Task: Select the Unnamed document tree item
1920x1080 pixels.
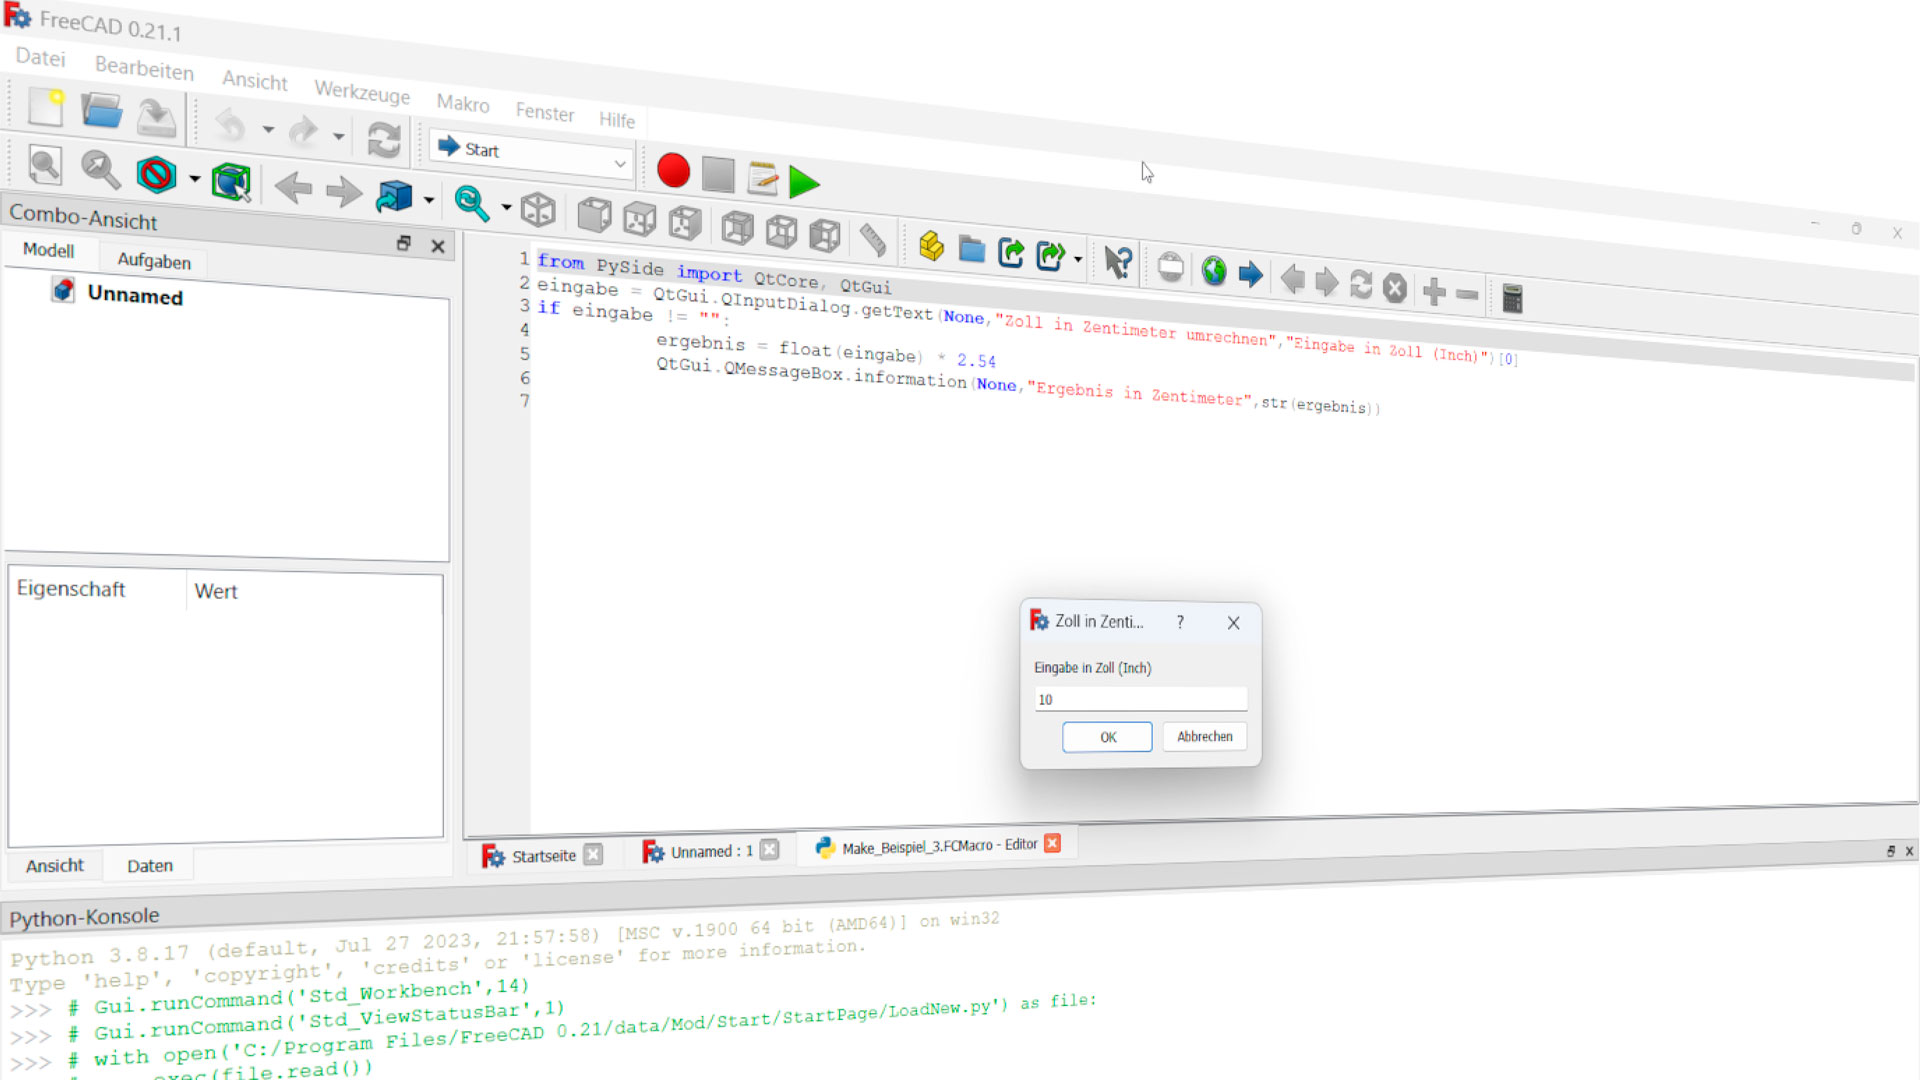Action: 135,295
